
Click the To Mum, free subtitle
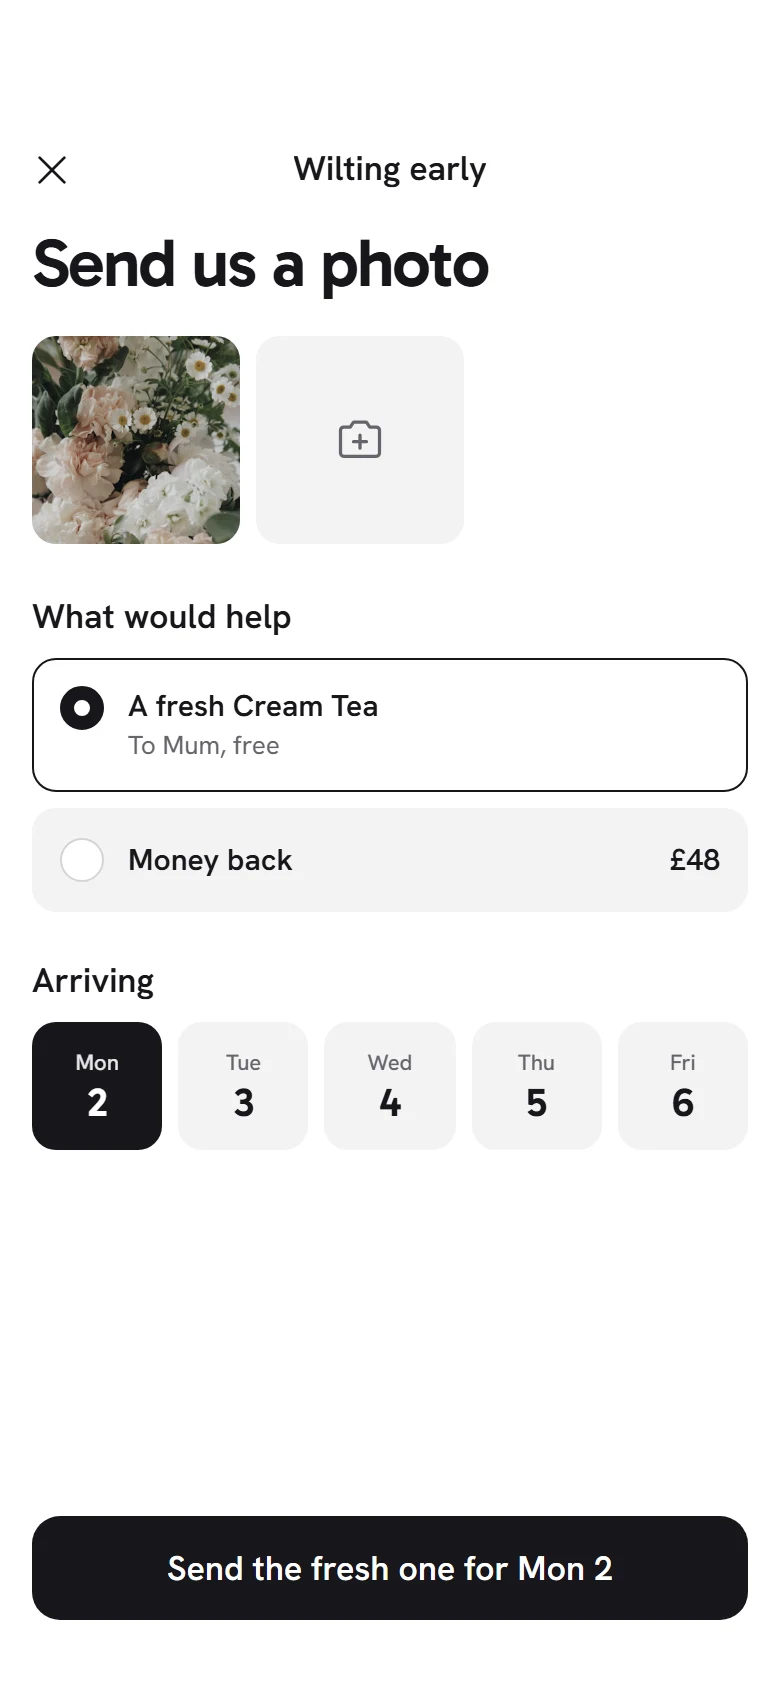point(204,746)
